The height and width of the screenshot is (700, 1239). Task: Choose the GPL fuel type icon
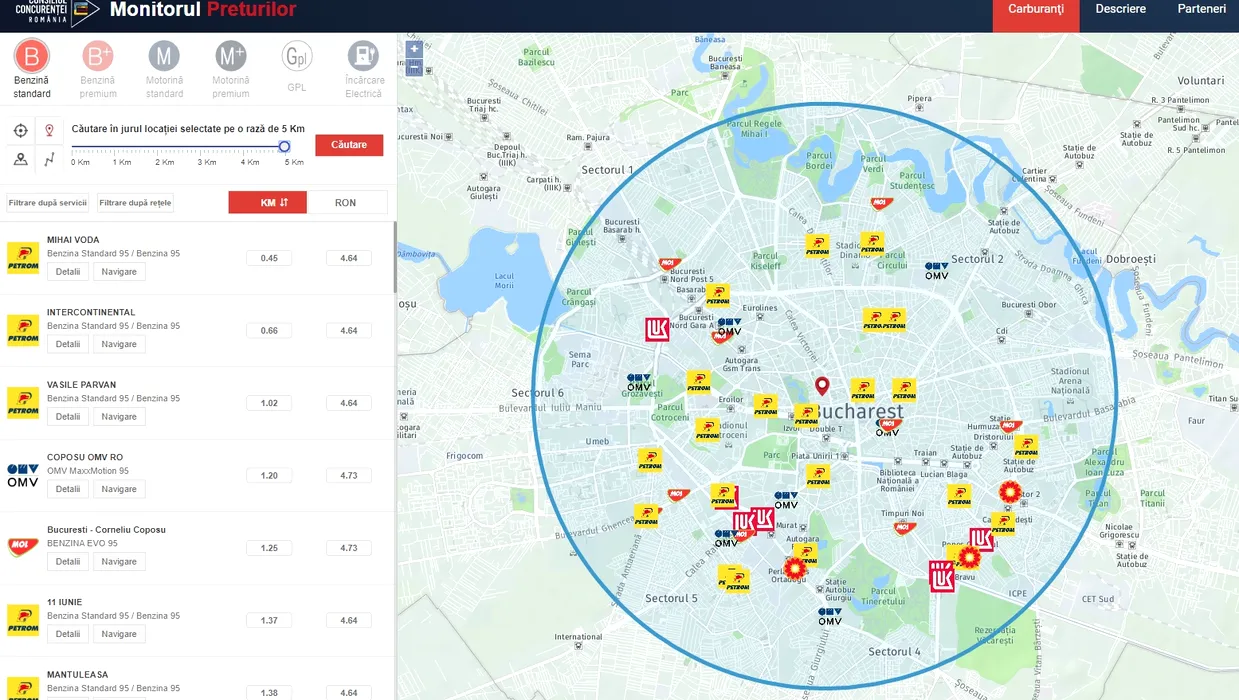(x=297, y=56)
